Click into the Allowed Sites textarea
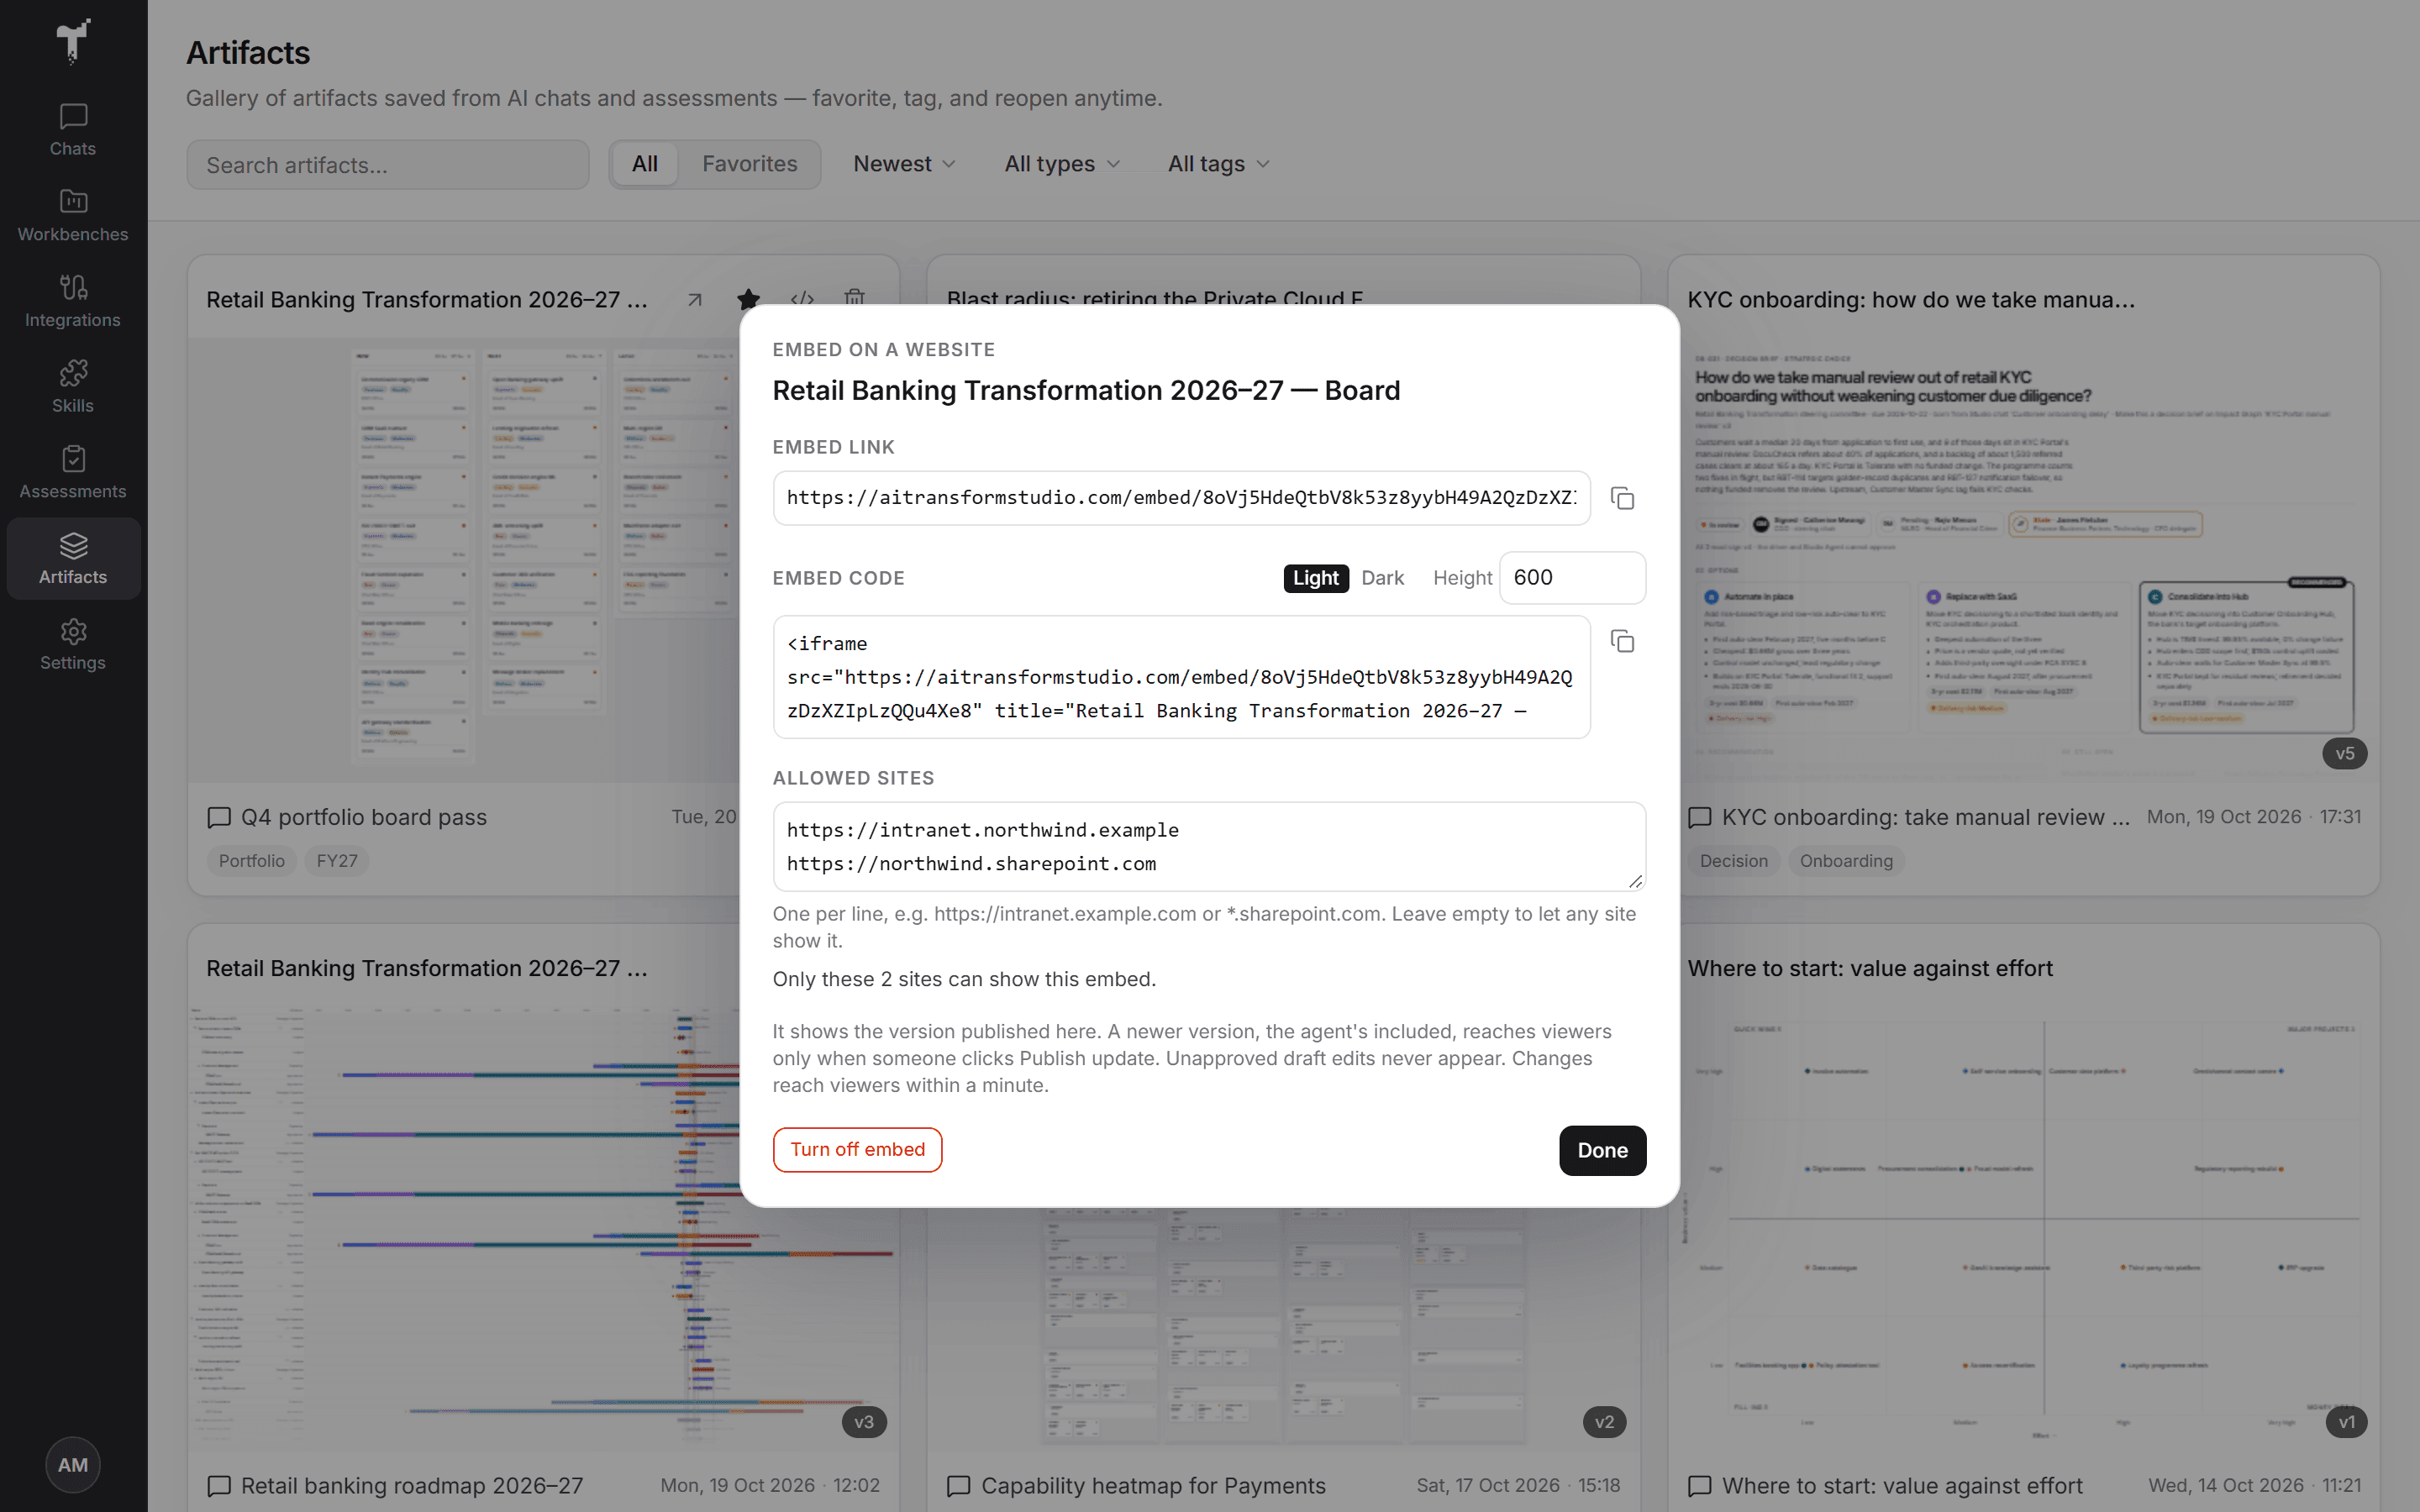This screenshot has height=1512, width=2420. [1209, 847]
